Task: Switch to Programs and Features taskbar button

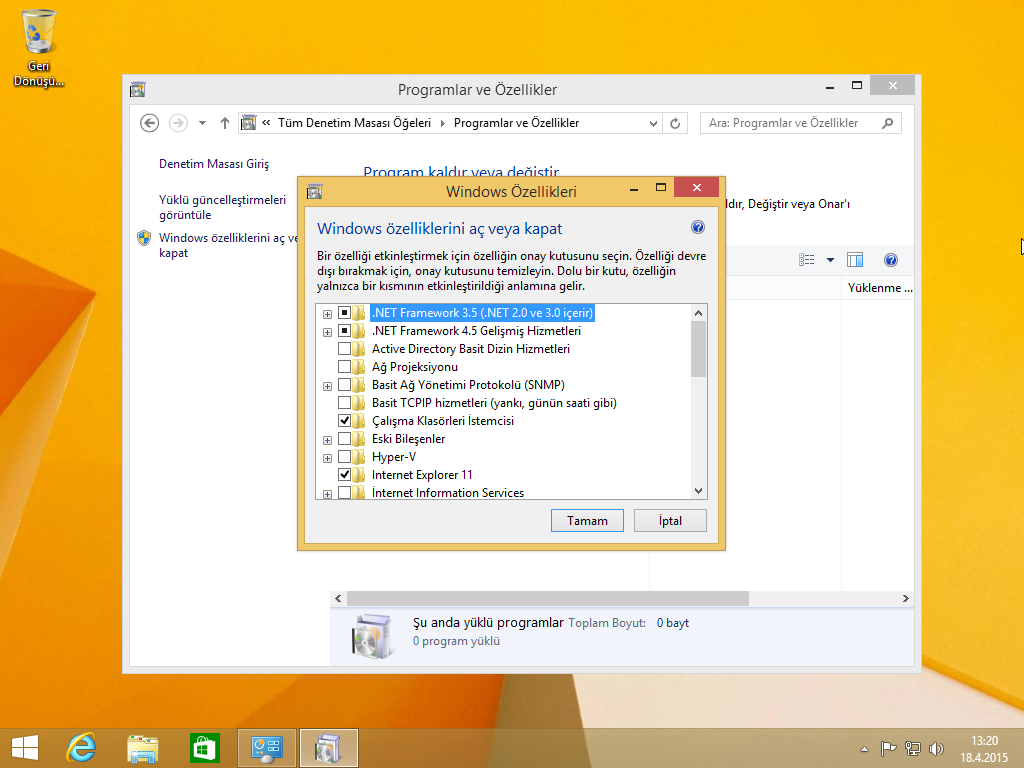Action: (328, 748)
